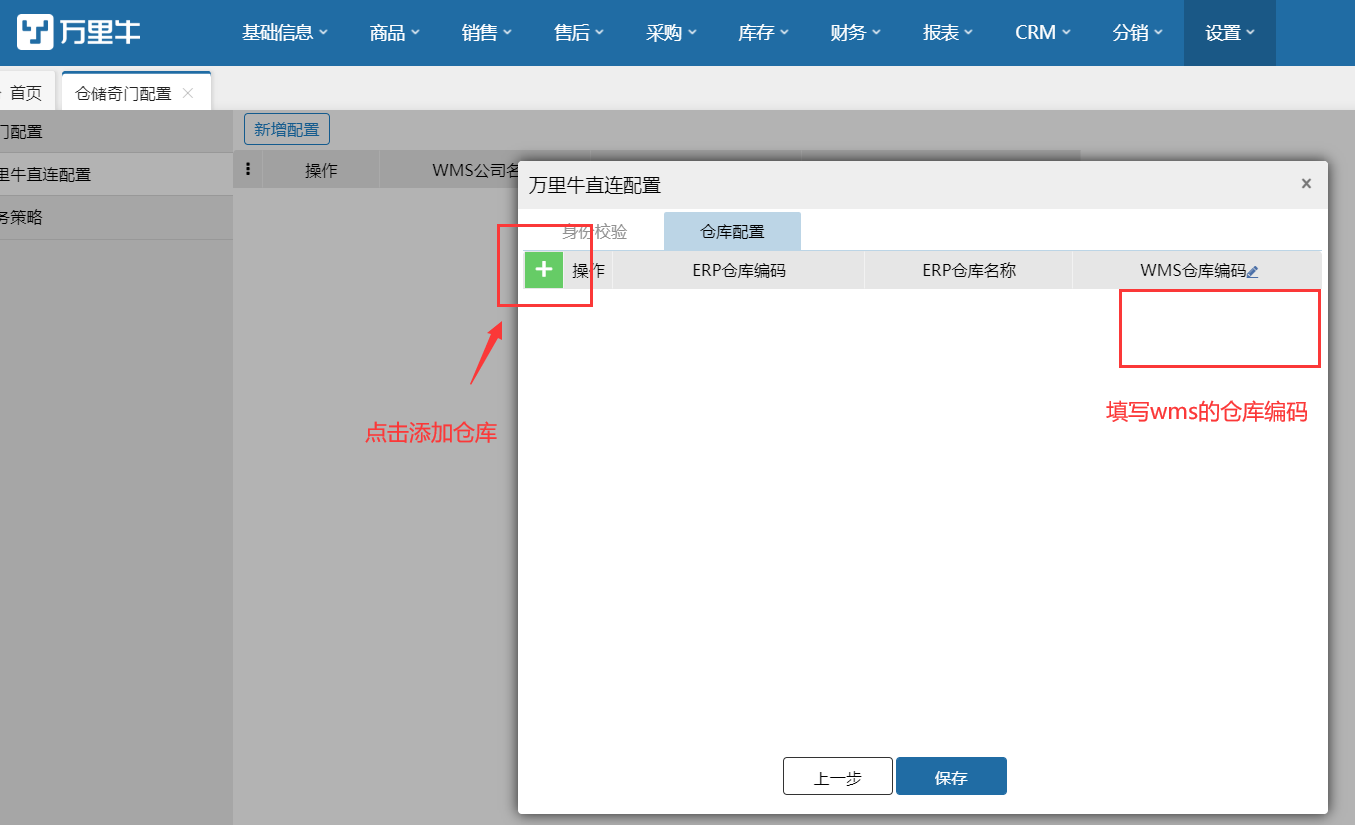Open the 报表 menu
Screen dimensions: 1355x825
click(948, 33)
